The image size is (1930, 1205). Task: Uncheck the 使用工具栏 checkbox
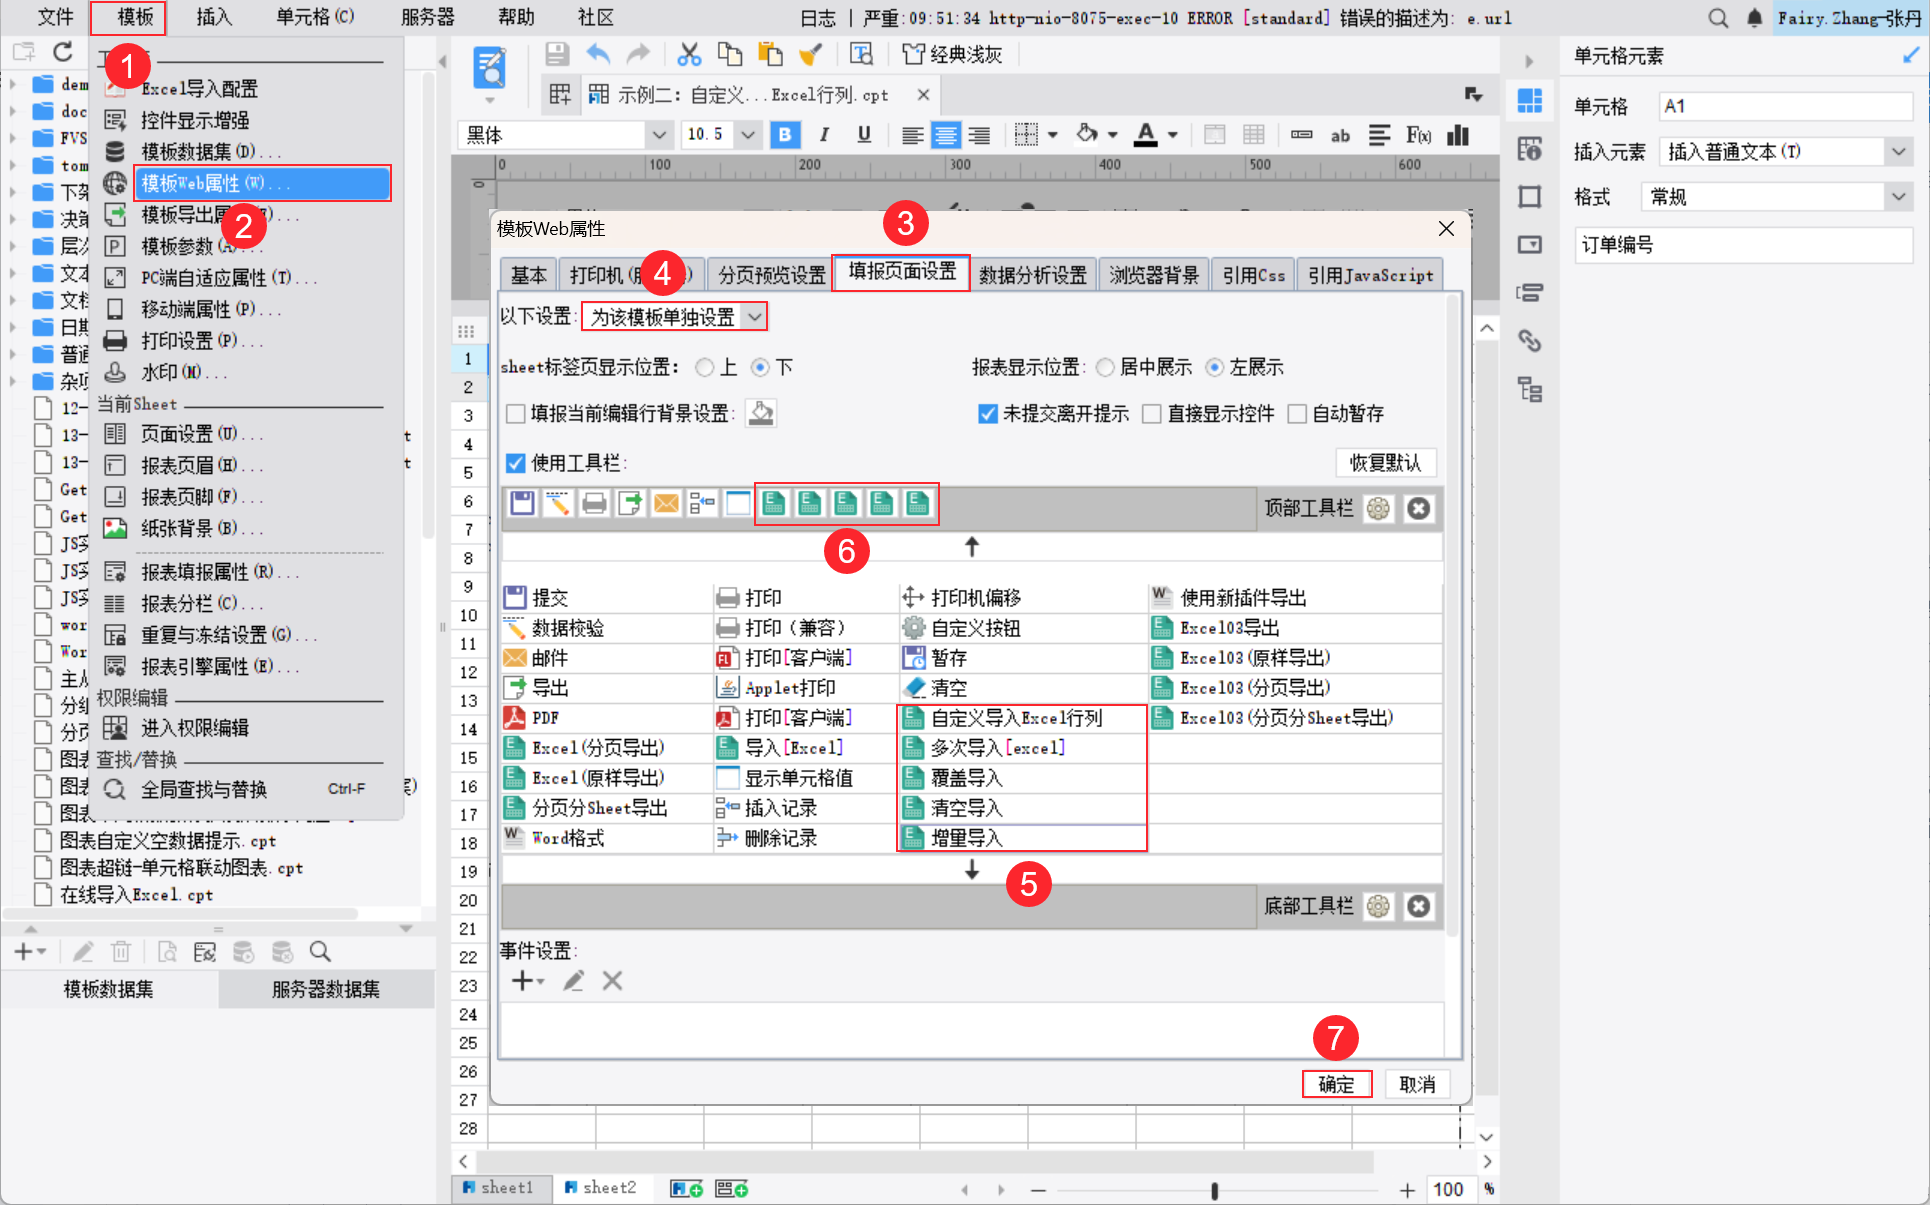tap(516, 463)
